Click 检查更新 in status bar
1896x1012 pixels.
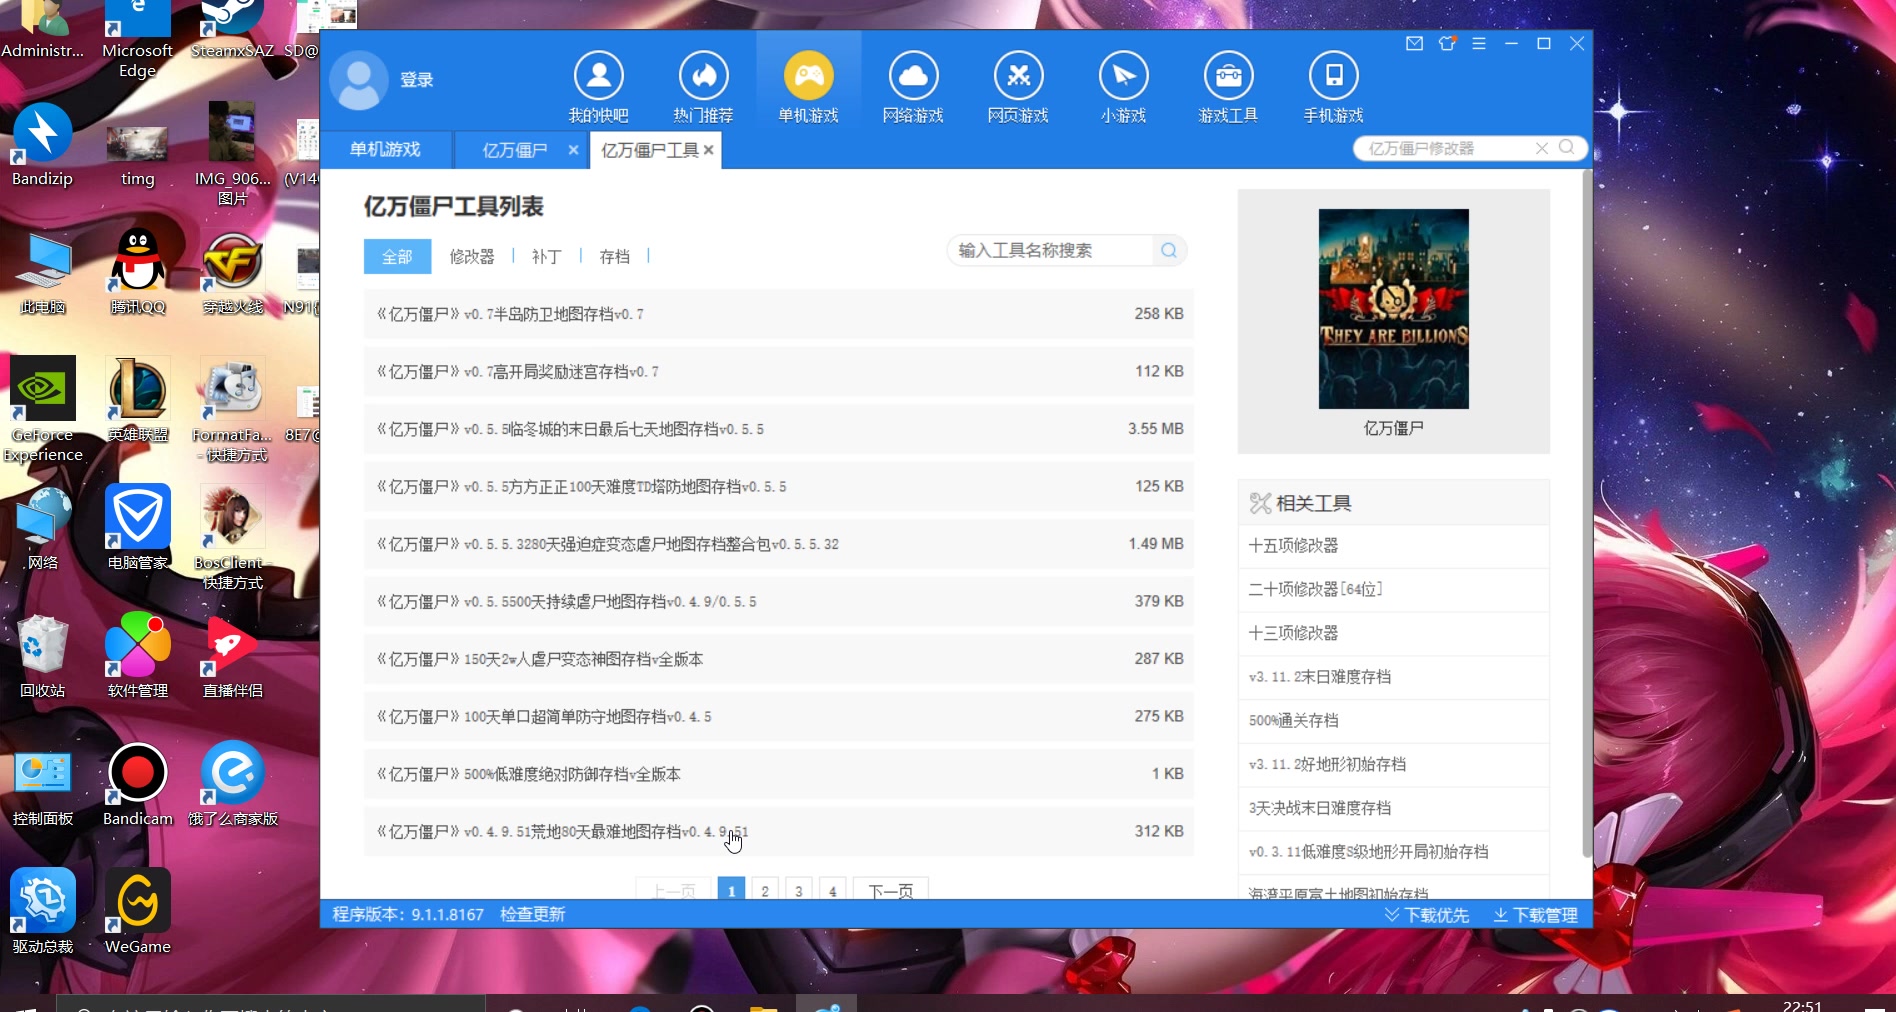point(532,914)
